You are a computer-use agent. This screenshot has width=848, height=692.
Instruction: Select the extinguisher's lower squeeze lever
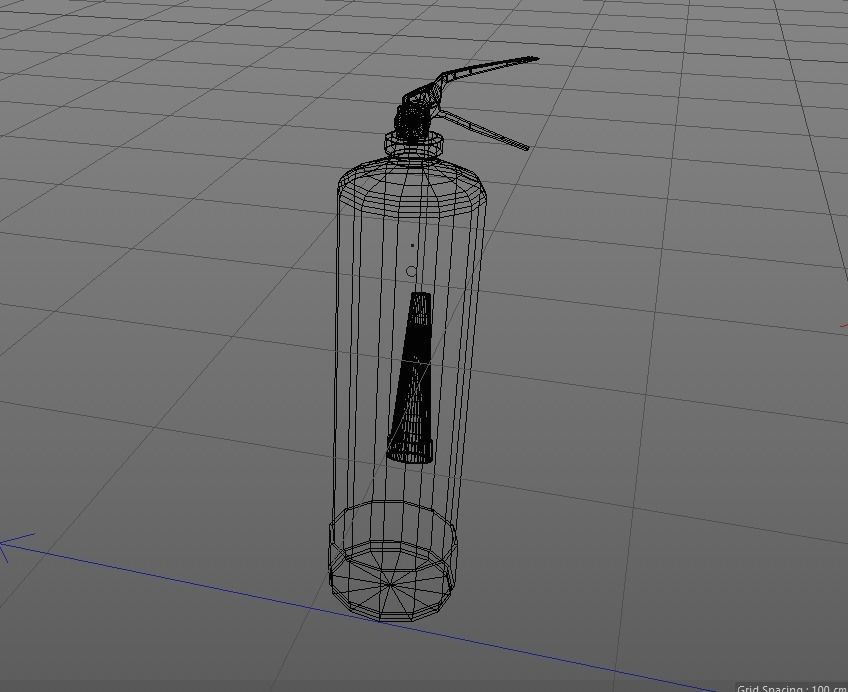coord(484,130)
